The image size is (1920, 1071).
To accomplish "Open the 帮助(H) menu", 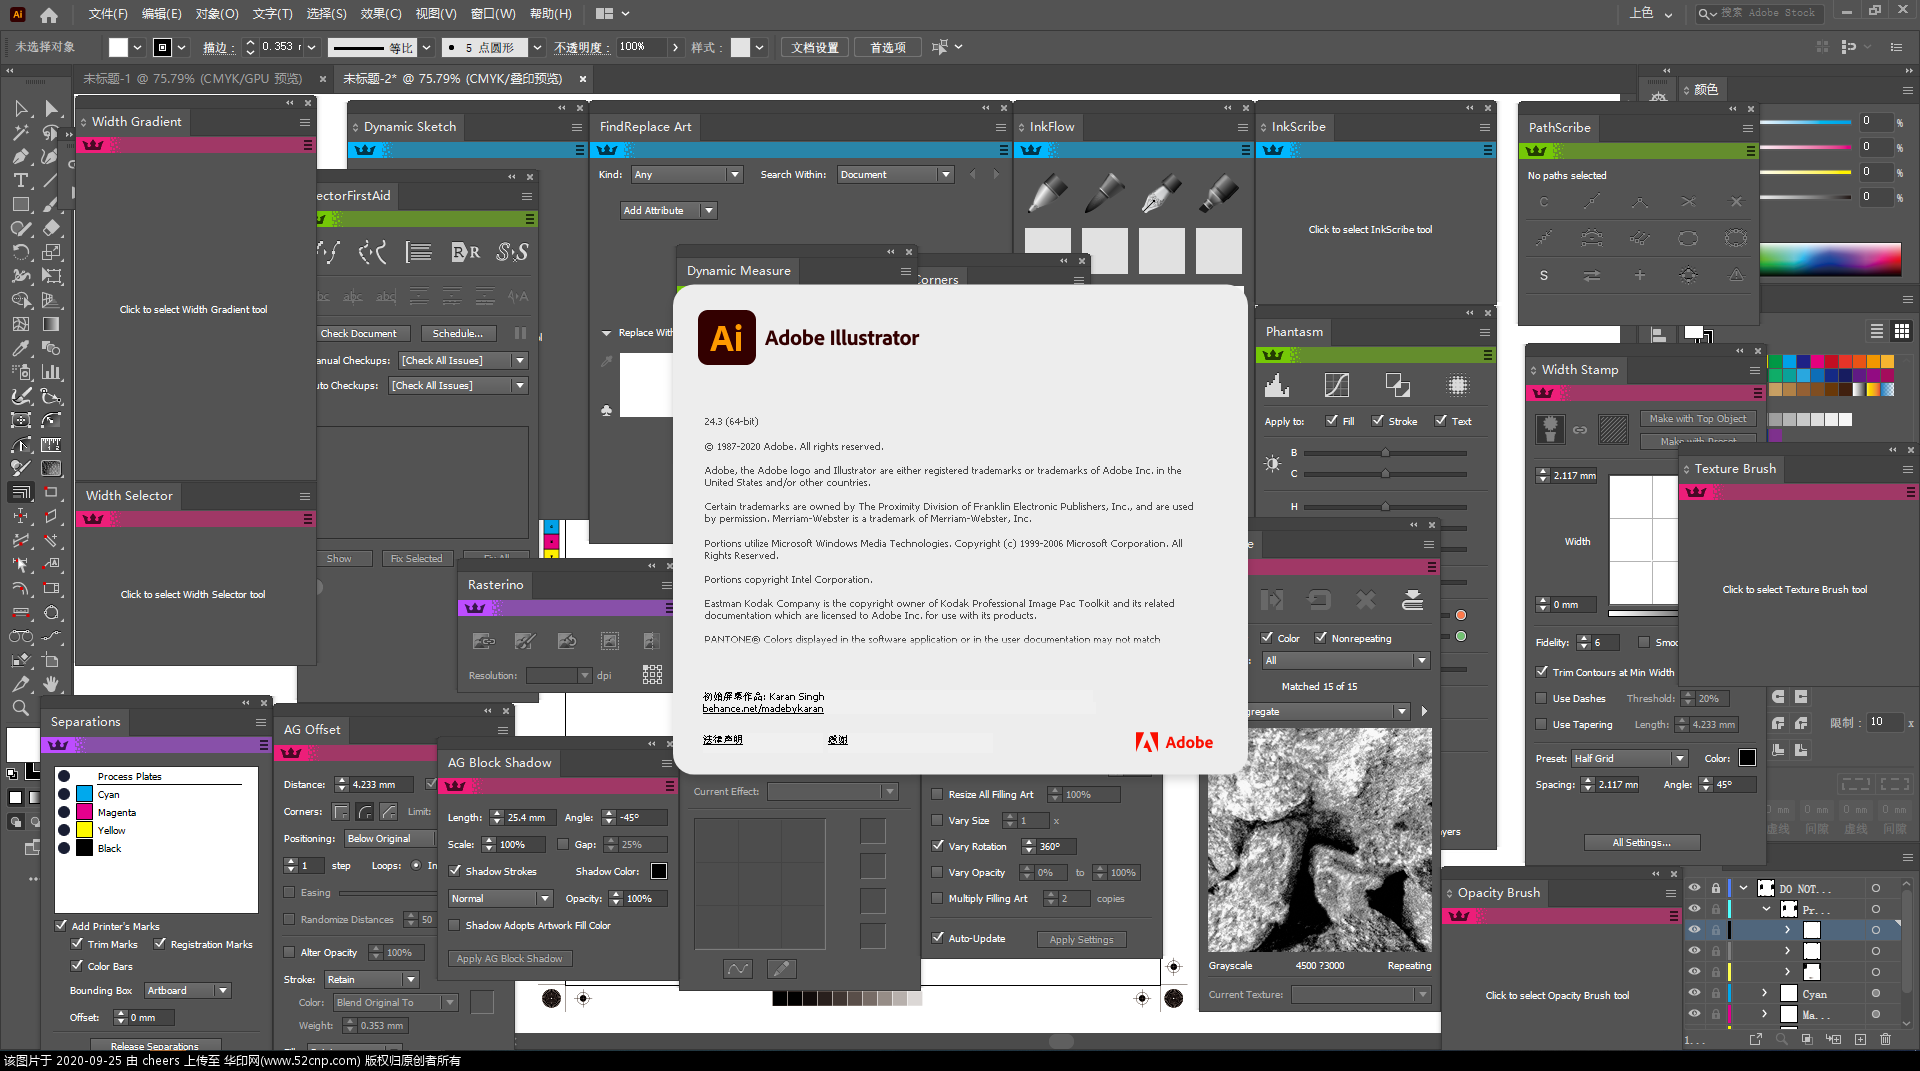I will pyautogui.click(x=551, y=14).
